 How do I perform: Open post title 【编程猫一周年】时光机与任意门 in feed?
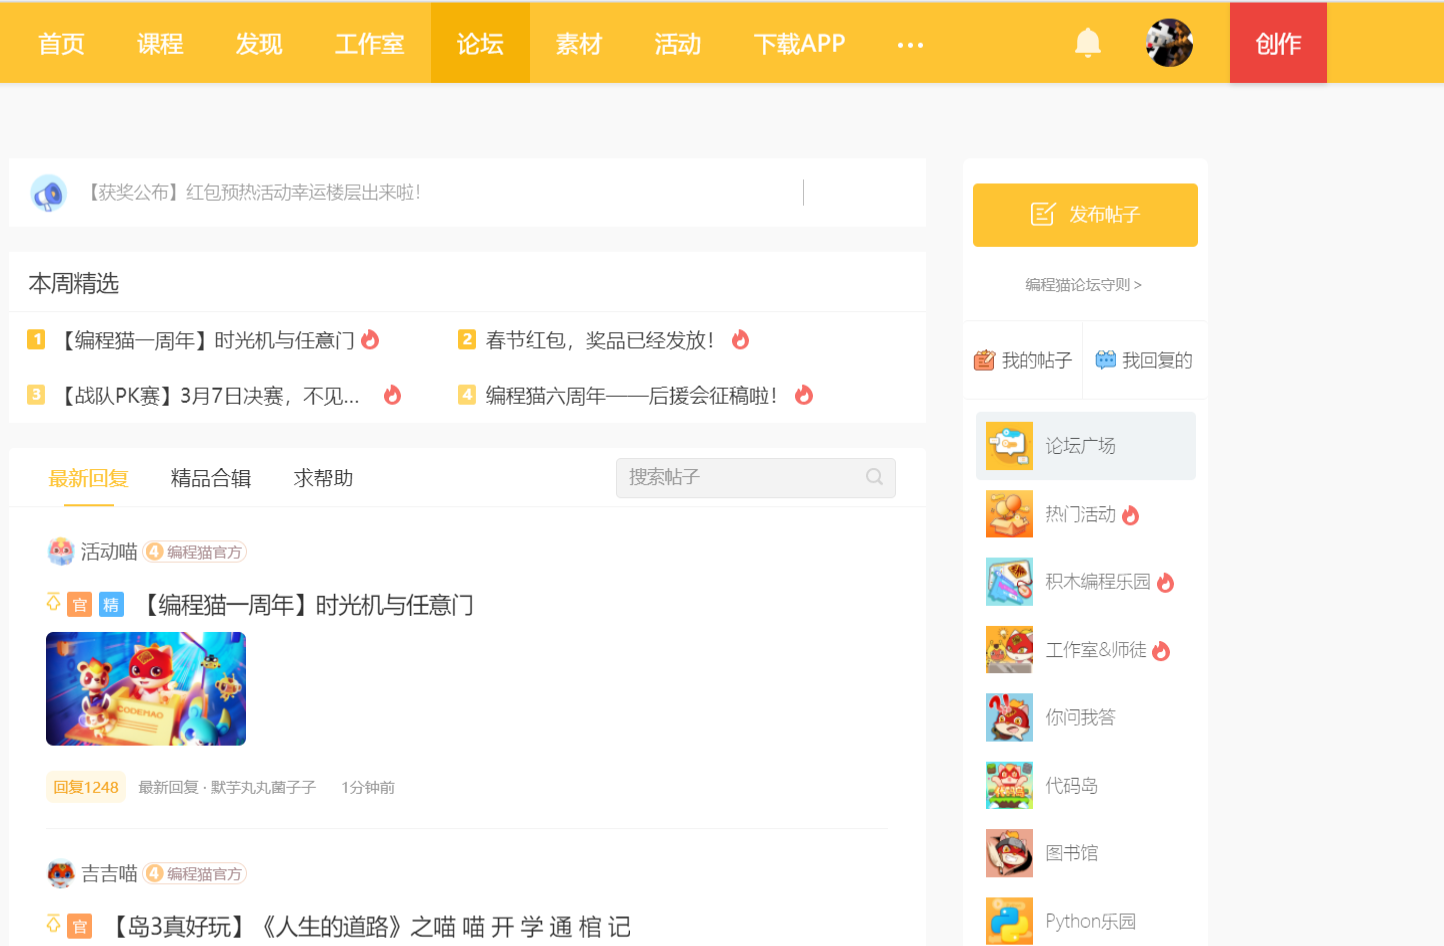(305, 605)
